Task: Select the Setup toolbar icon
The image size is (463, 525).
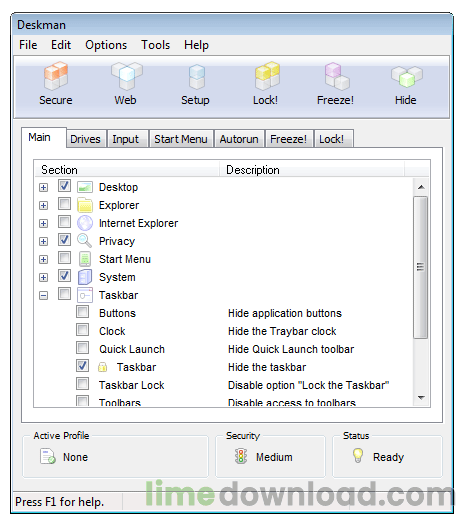Action: coord(196,77)
